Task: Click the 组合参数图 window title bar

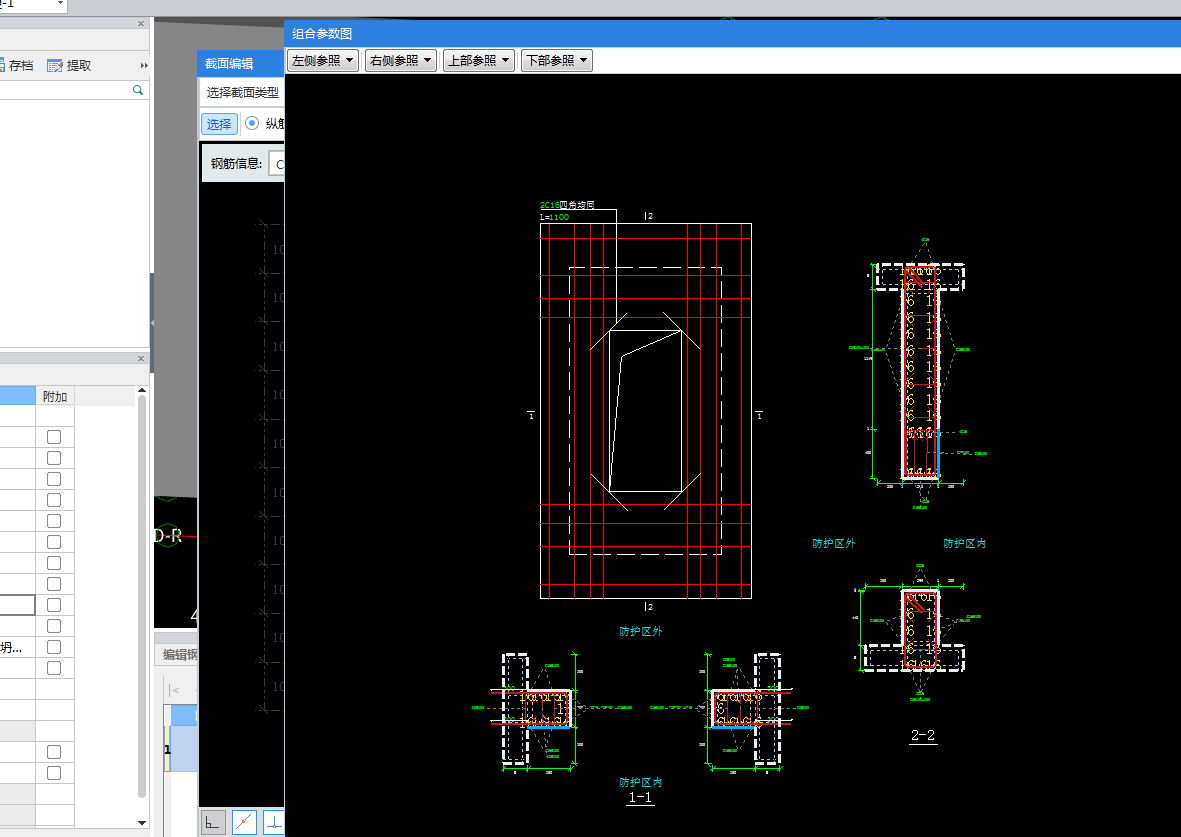Action: click(732, 34)
